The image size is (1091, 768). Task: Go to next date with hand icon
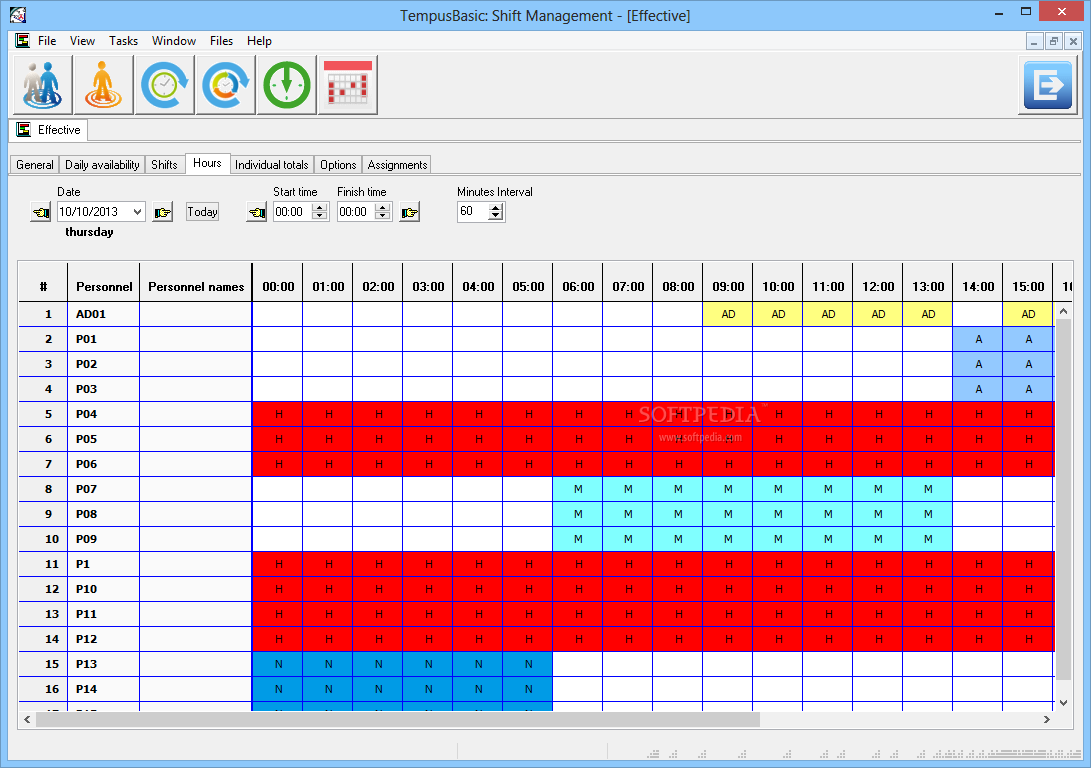tap(162, 212)
